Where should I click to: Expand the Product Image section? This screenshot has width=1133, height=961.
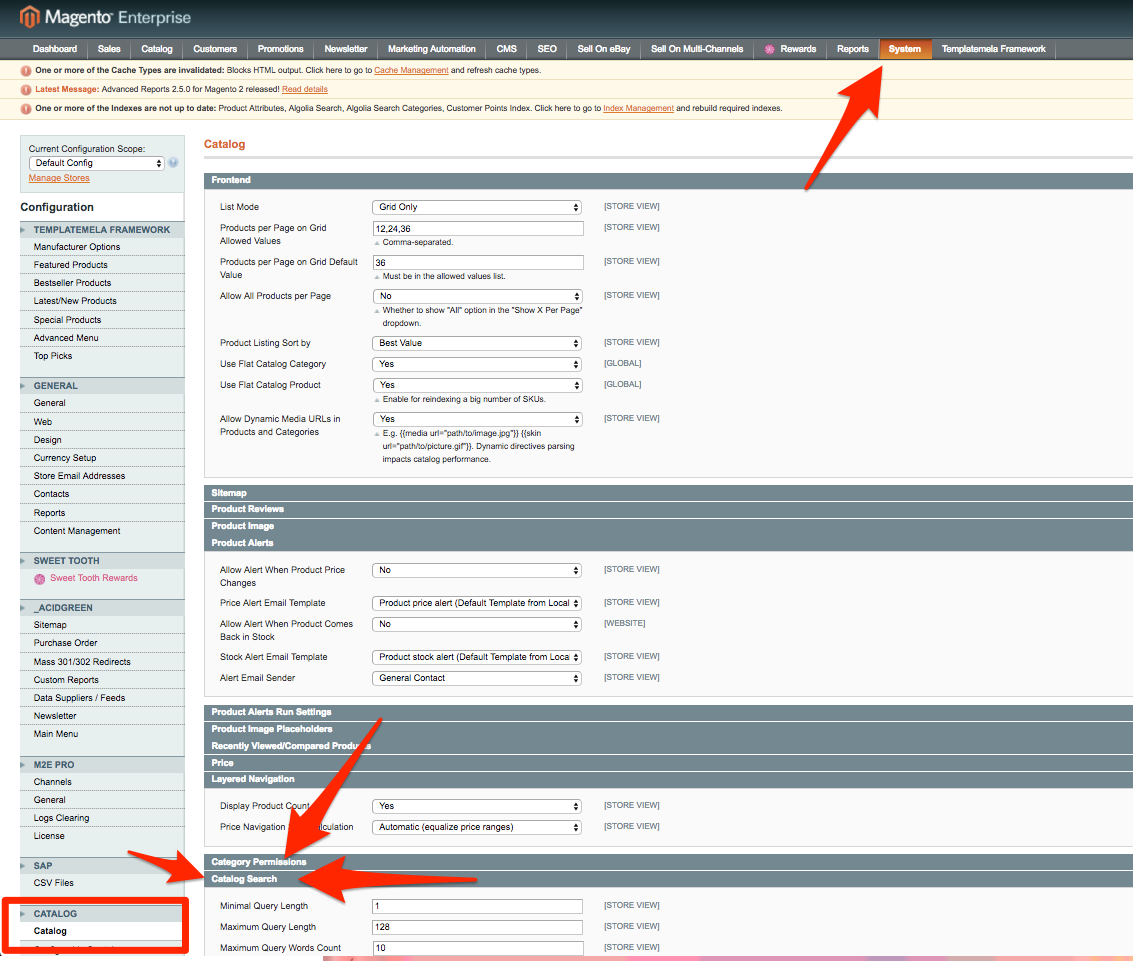click(668, 526)
